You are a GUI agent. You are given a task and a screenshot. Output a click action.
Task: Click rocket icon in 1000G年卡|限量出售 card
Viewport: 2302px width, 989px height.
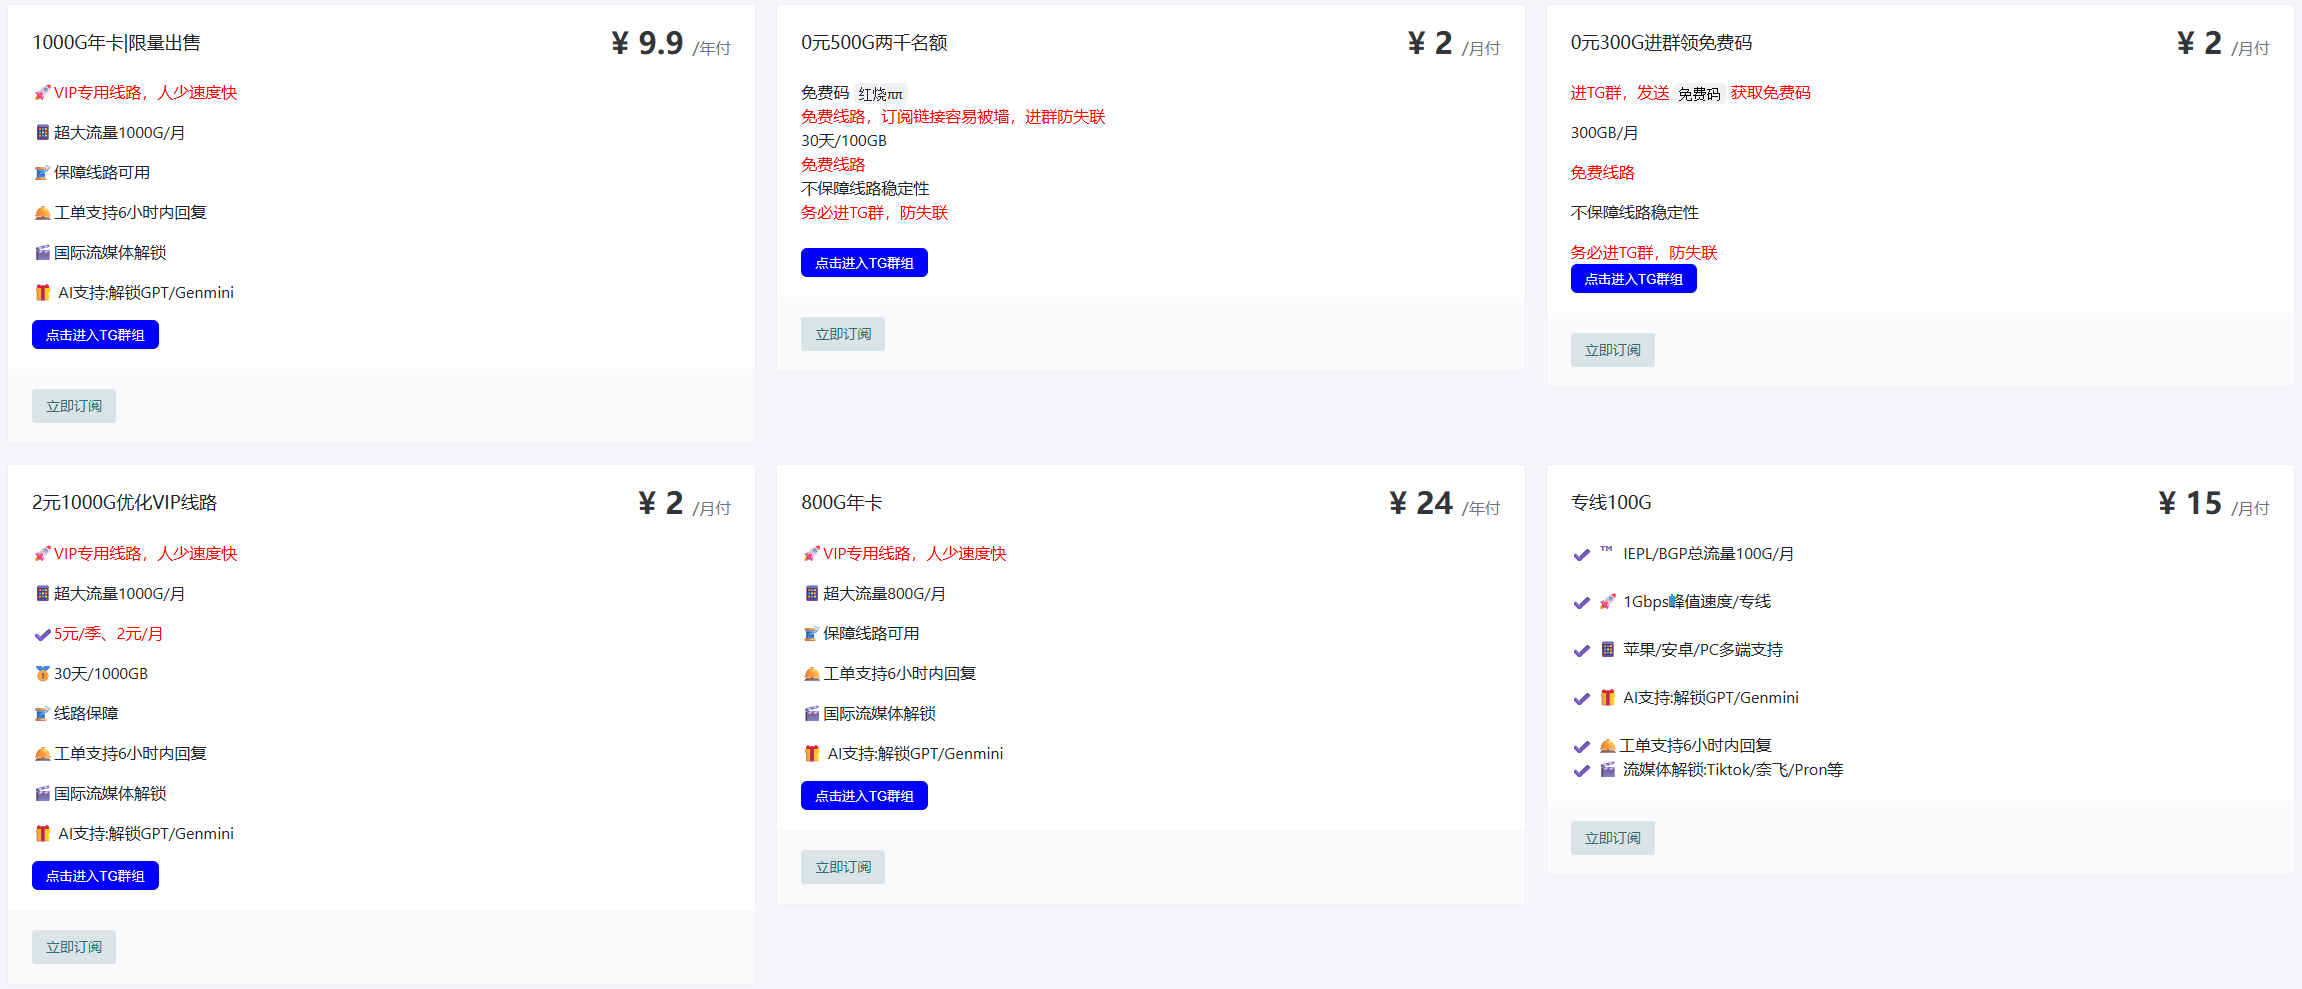42,93
